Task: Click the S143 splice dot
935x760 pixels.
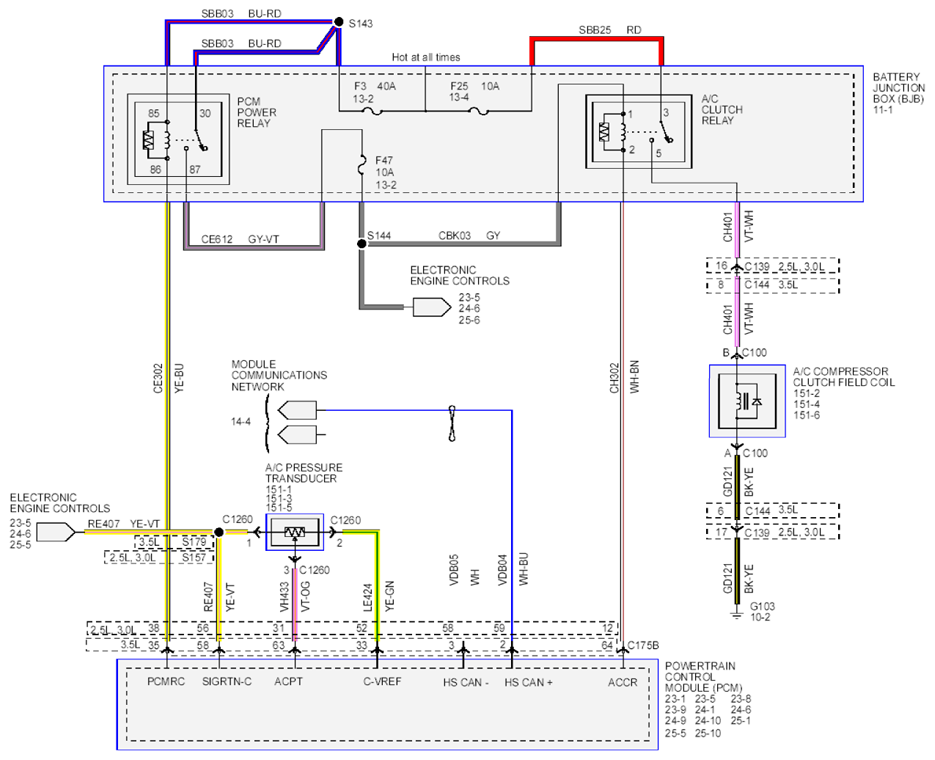Action: pyautogui.click(x=339, y=22)
